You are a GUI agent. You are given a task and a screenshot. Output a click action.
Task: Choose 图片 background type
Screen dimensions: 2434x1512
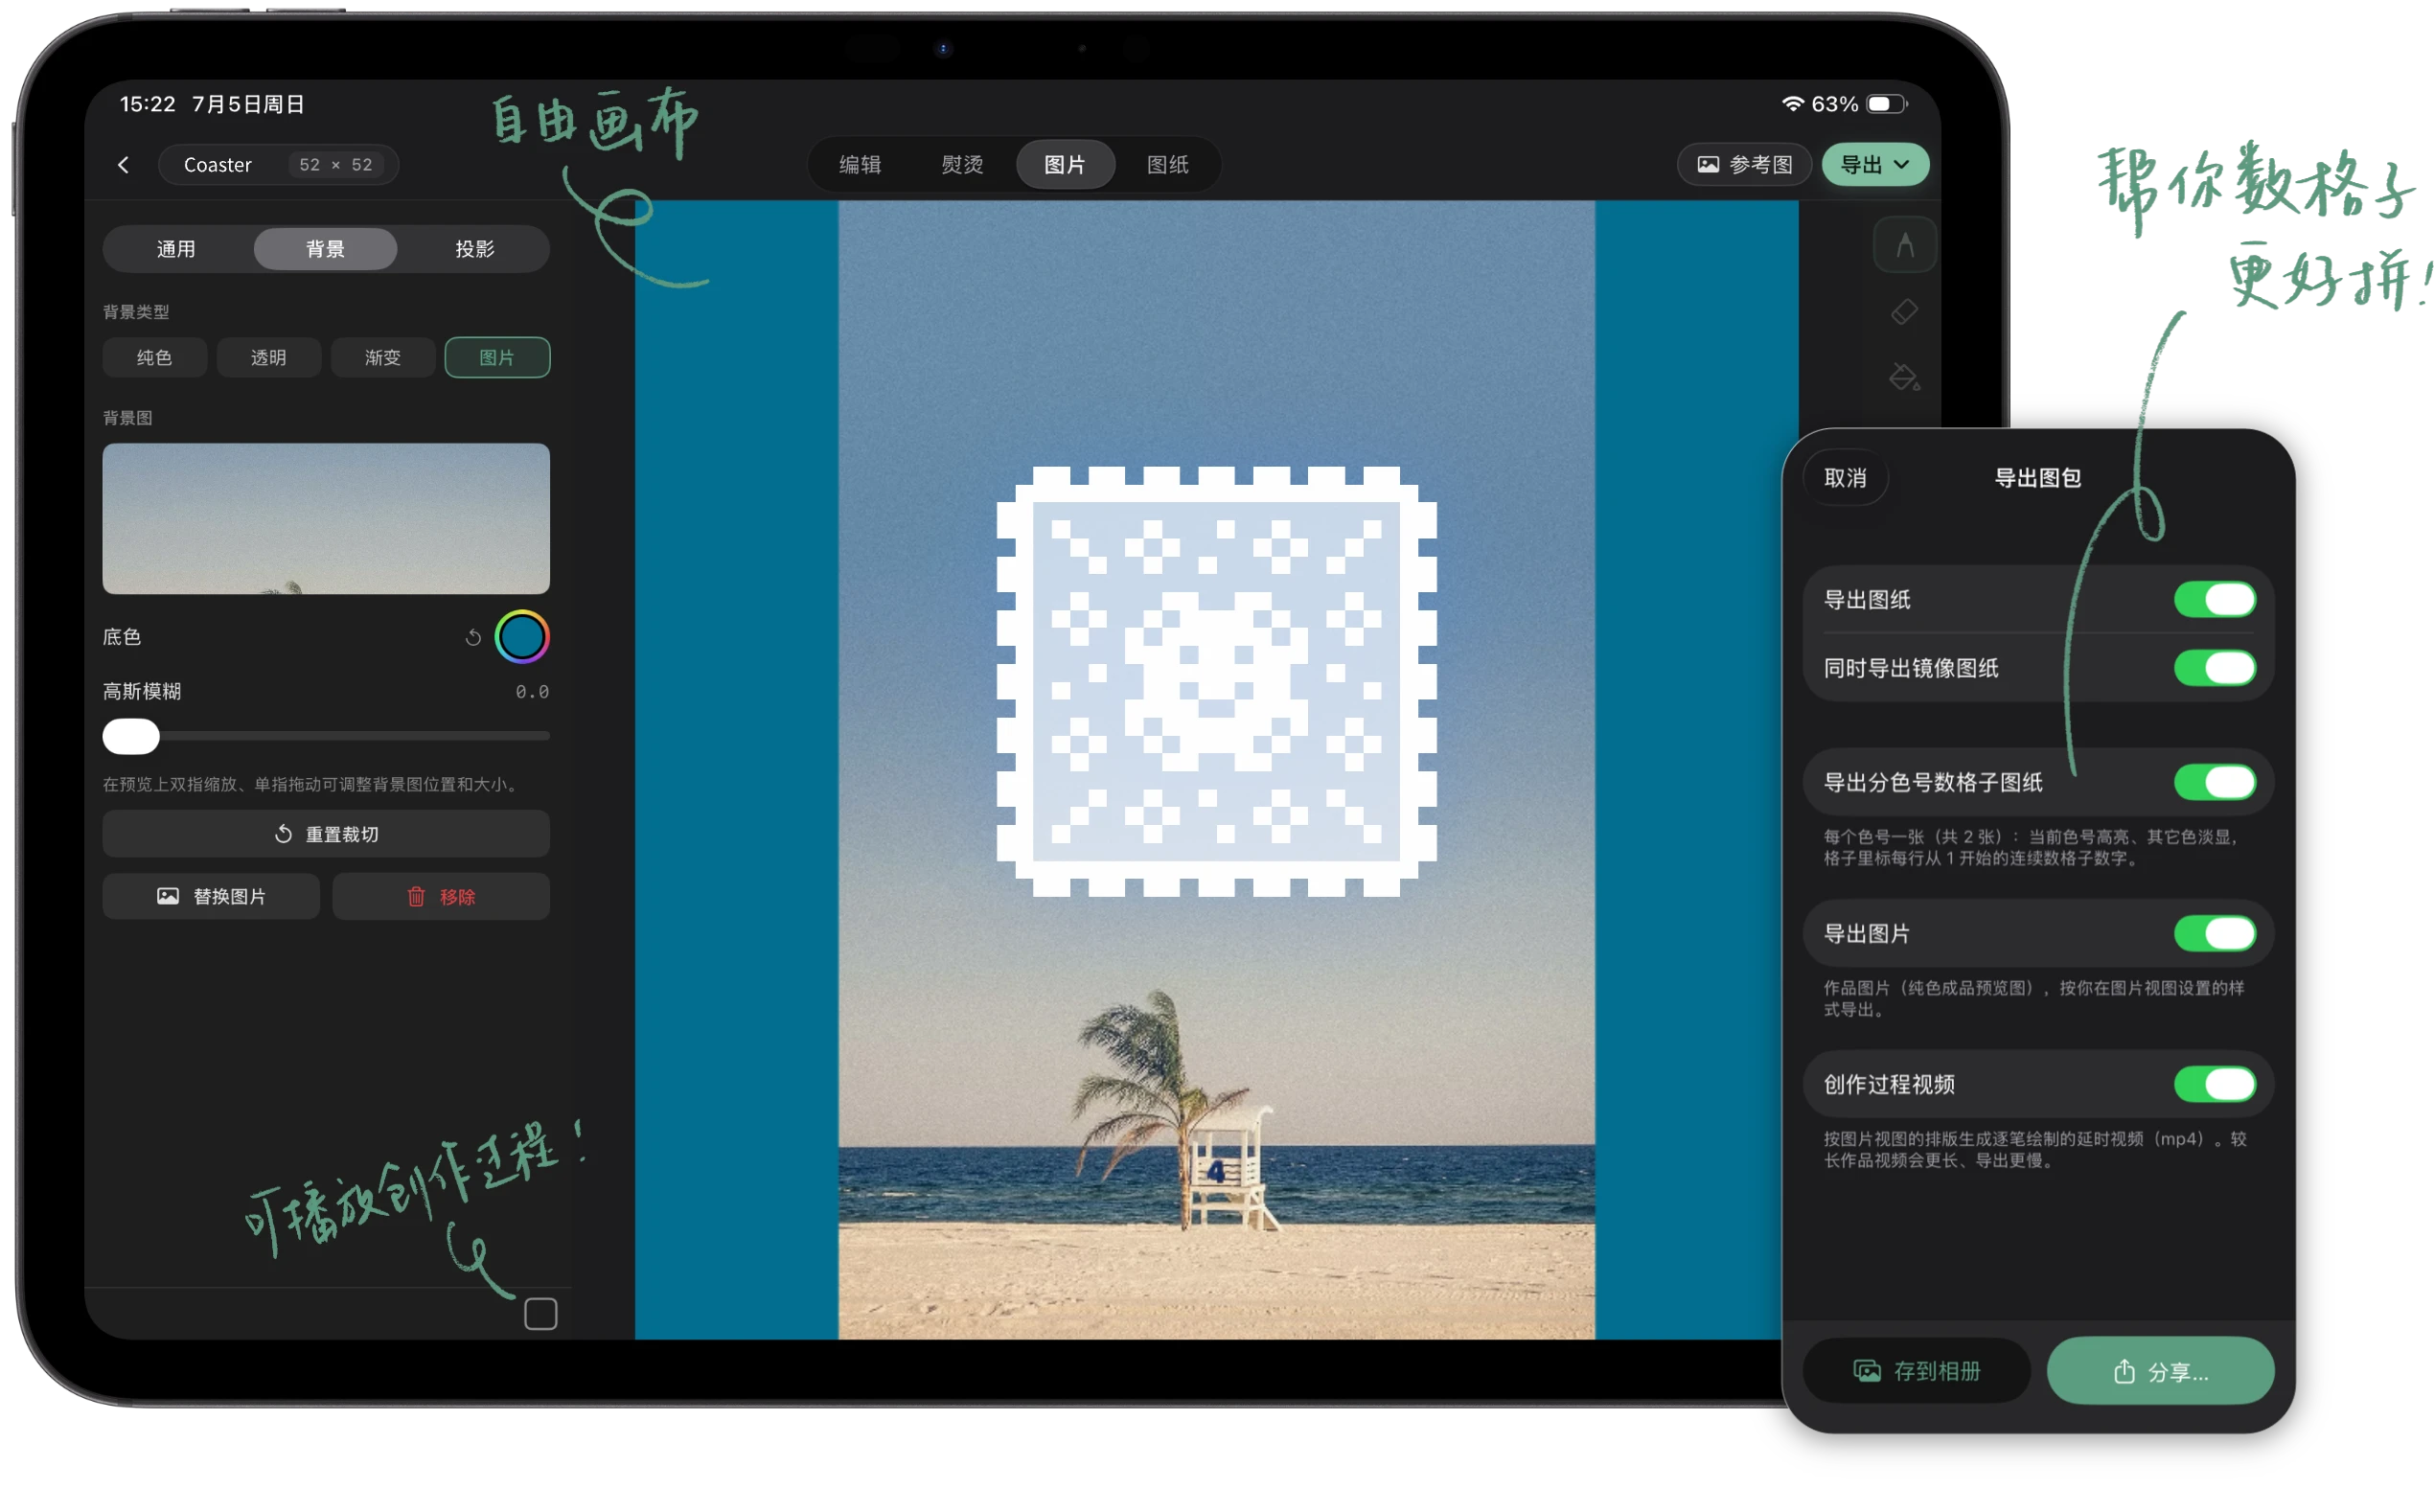pyautogui.click(x=497, y=357)
